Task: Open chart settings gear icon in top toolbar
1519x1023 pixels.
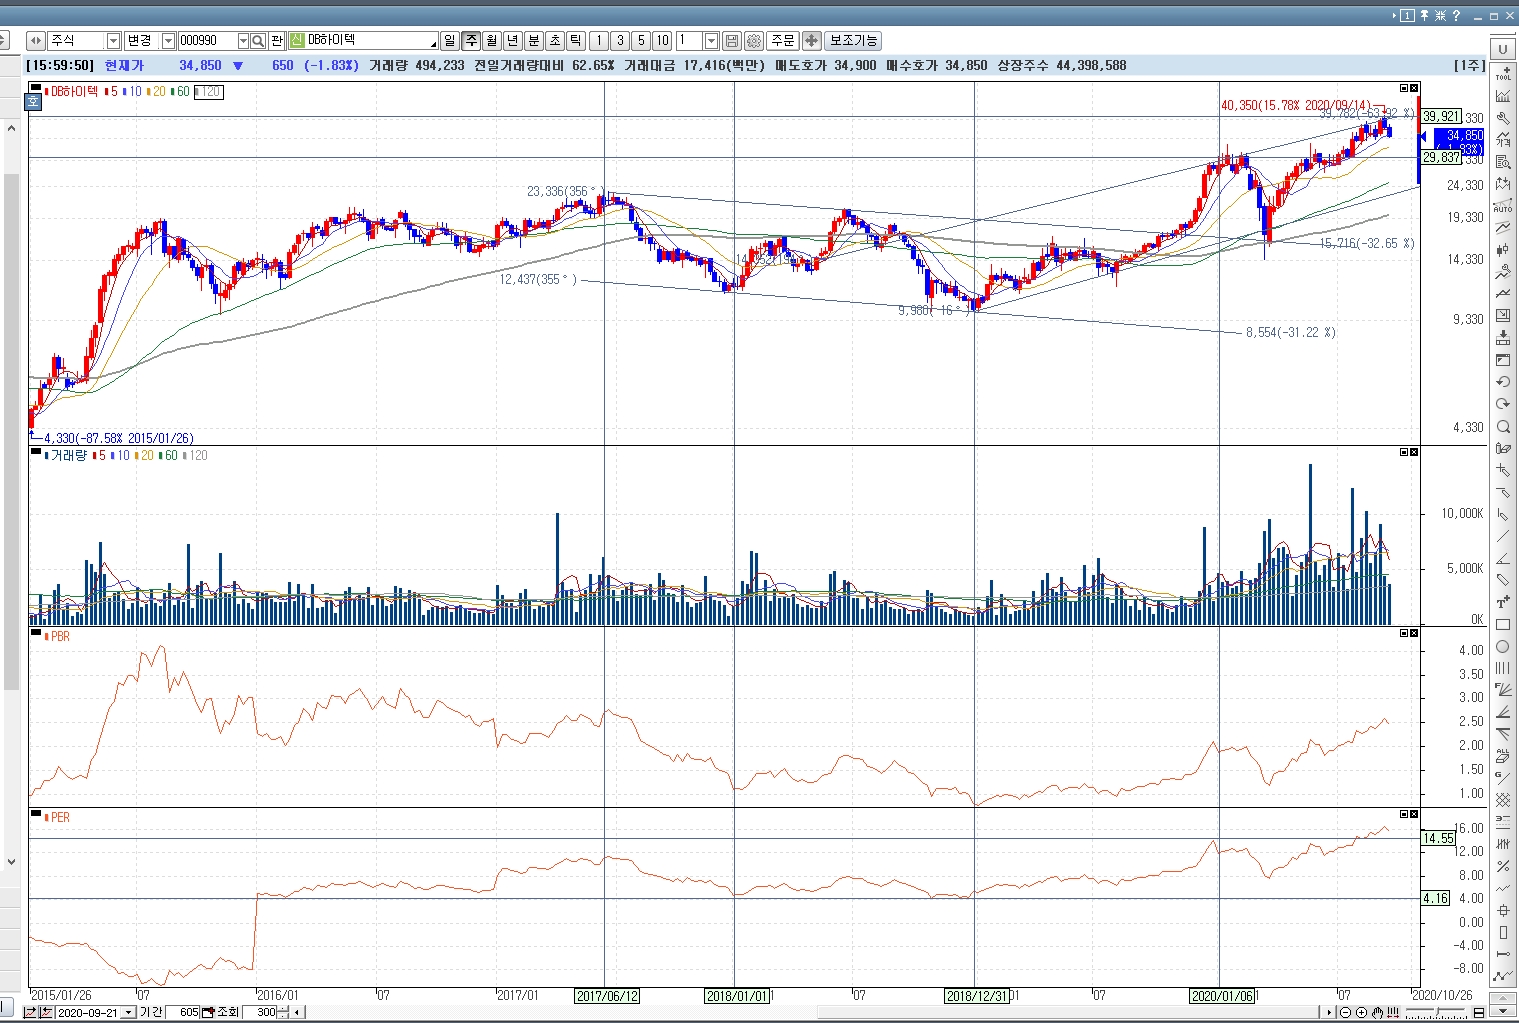Action: (x=754, y=41)
